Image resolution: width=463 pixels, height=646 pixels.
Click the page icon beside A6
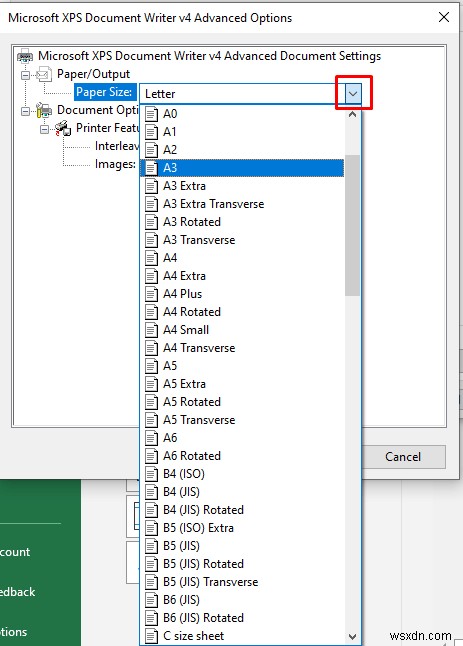pyautogui.click(x=151, y=438)
